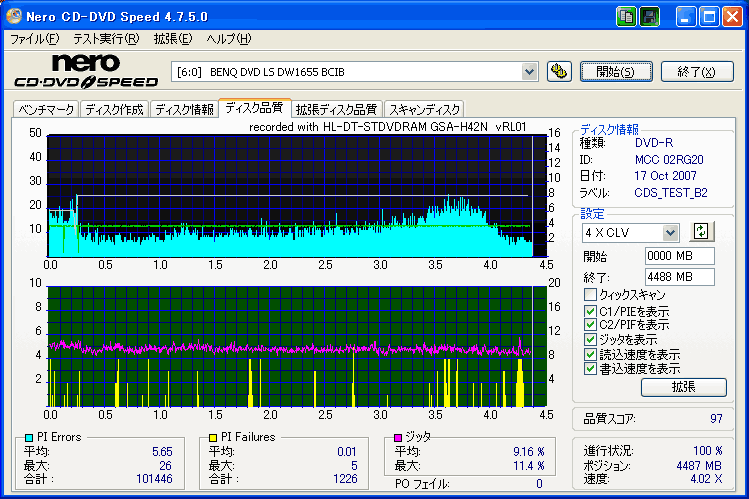Click the speed value 4.02 X

[706, 478]
